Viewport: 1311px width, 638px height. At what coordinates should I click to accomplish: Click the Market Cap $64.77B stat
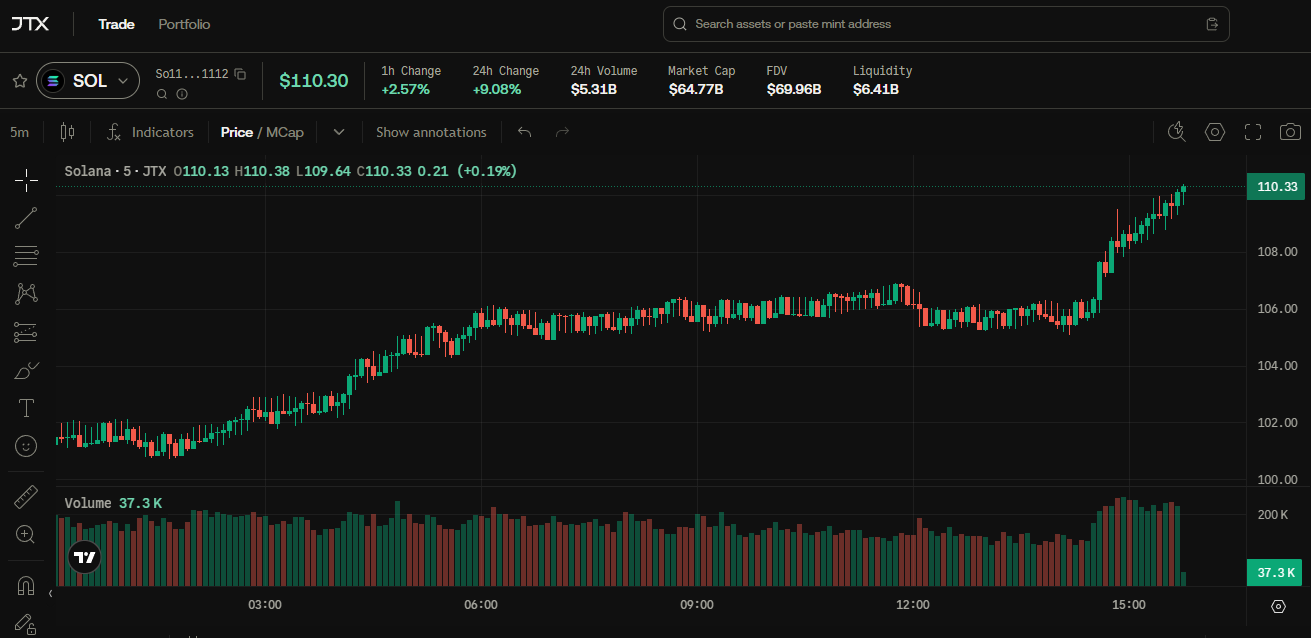pyautogui.click(x=701, y=80)
